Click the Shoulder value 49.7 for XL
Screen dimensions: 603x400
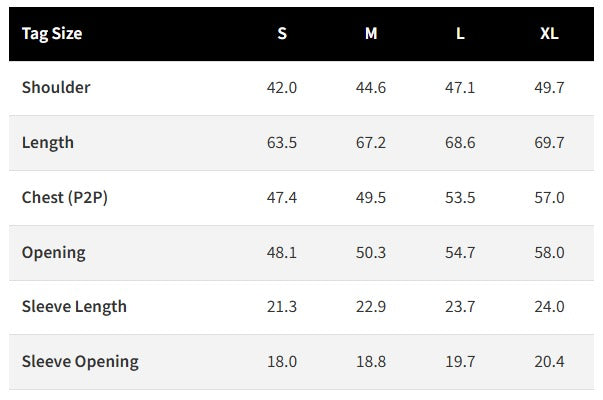point(549,88)
